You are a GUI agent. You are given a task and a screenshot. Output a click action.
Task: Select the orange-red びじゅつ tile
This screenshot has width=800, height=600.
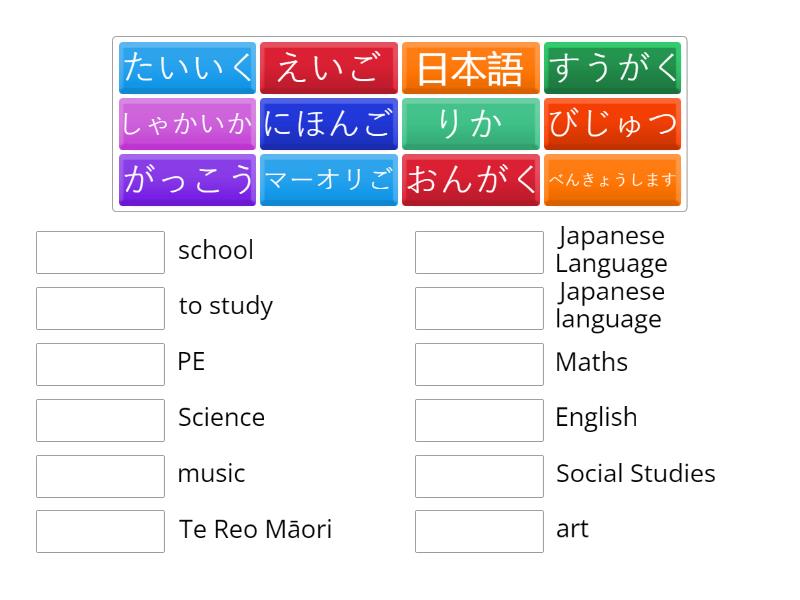coord(612,124)
